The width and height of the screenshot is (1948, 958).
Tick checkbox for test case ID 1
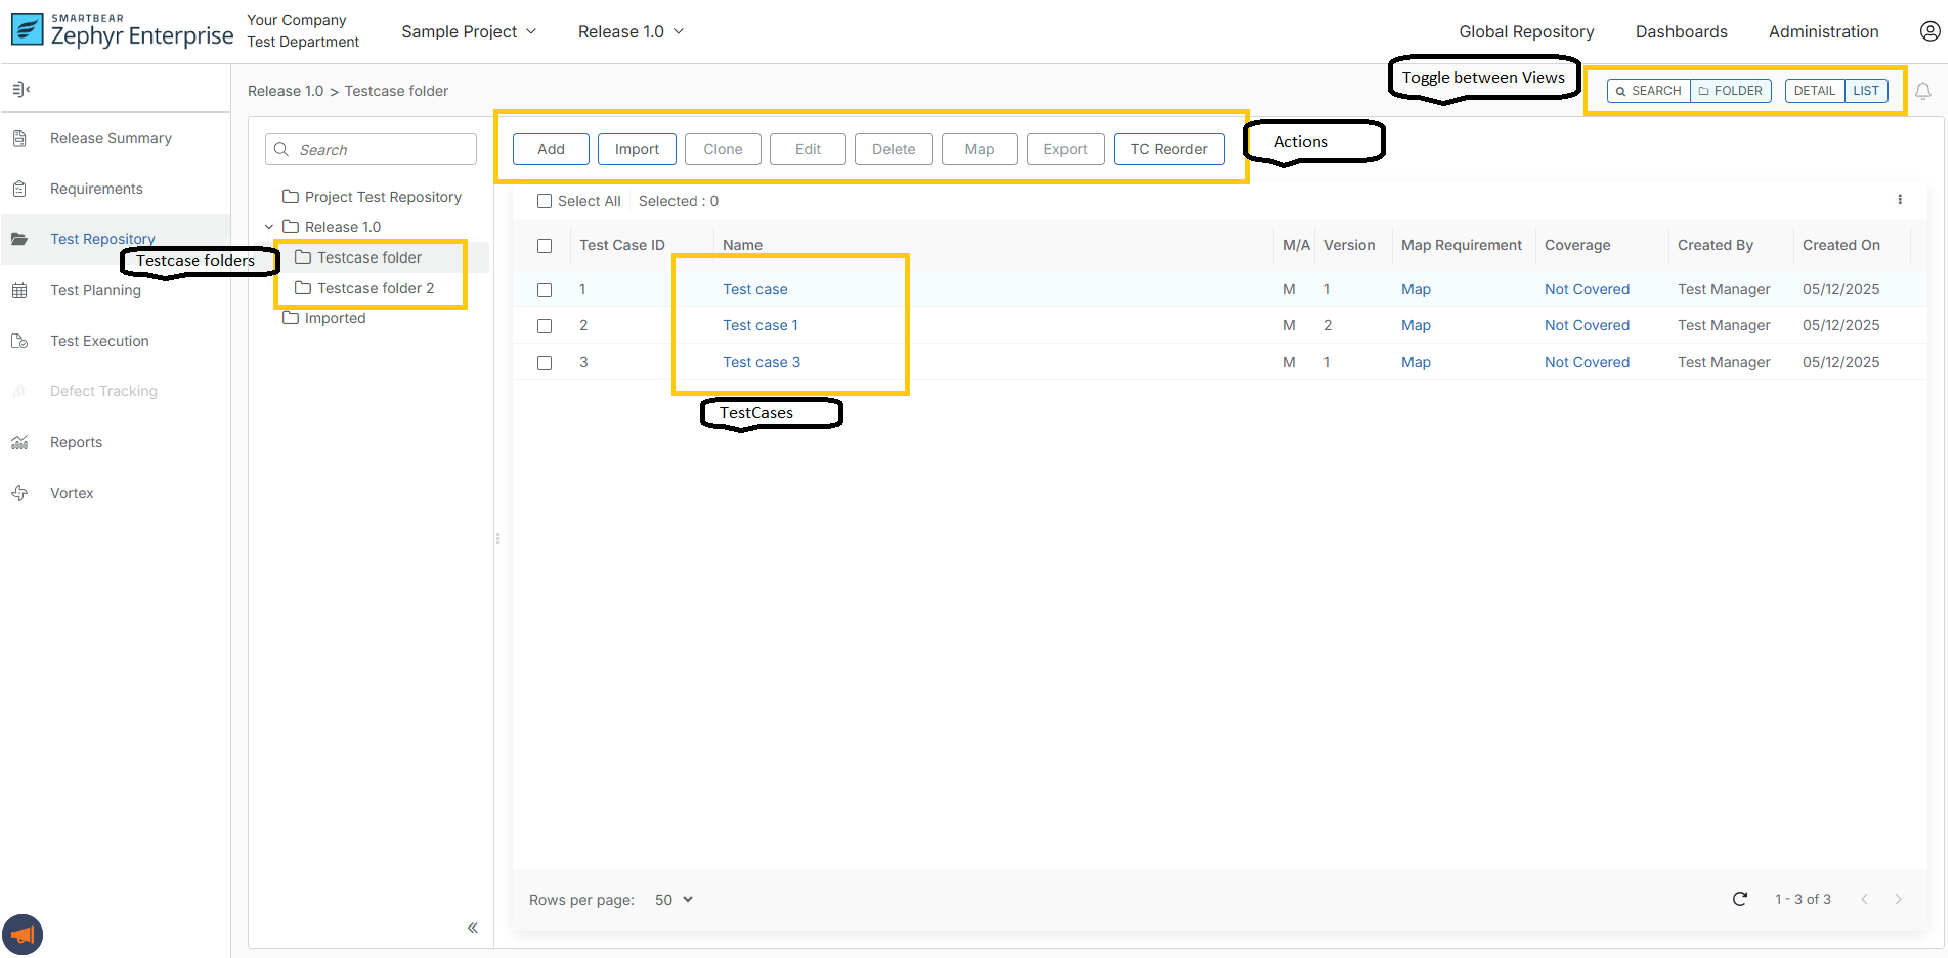pos(545,290)
